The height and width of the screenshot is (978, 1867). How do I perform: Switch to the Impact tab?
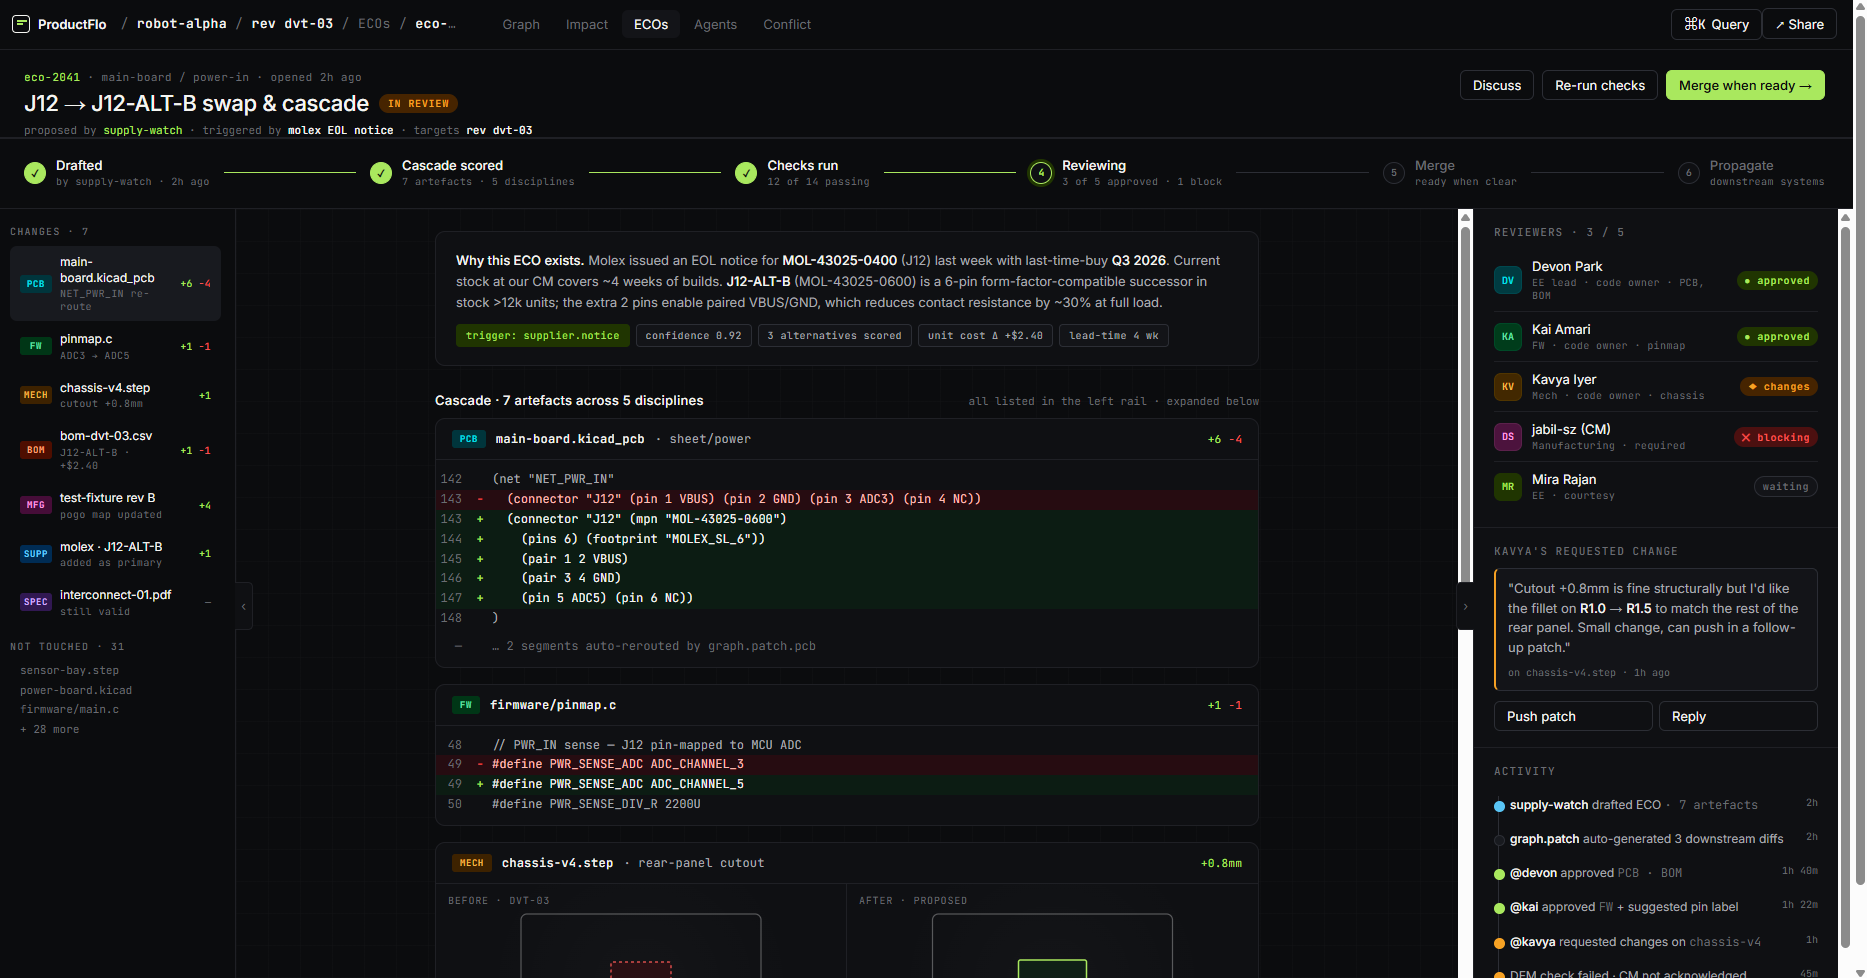tap(586, 24)
